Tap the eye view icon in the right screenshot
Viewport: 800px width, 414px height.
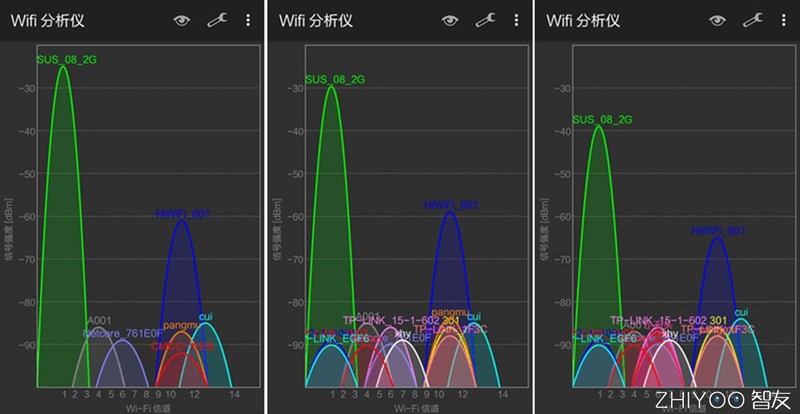coord(717,20)
